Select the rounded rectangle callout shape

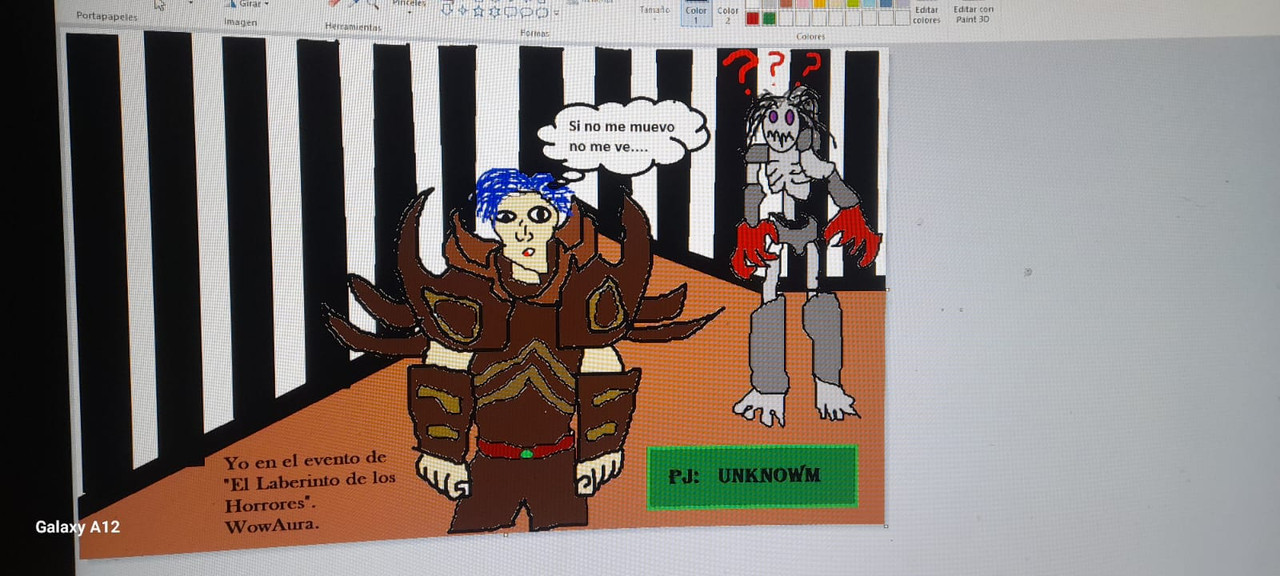510,12
